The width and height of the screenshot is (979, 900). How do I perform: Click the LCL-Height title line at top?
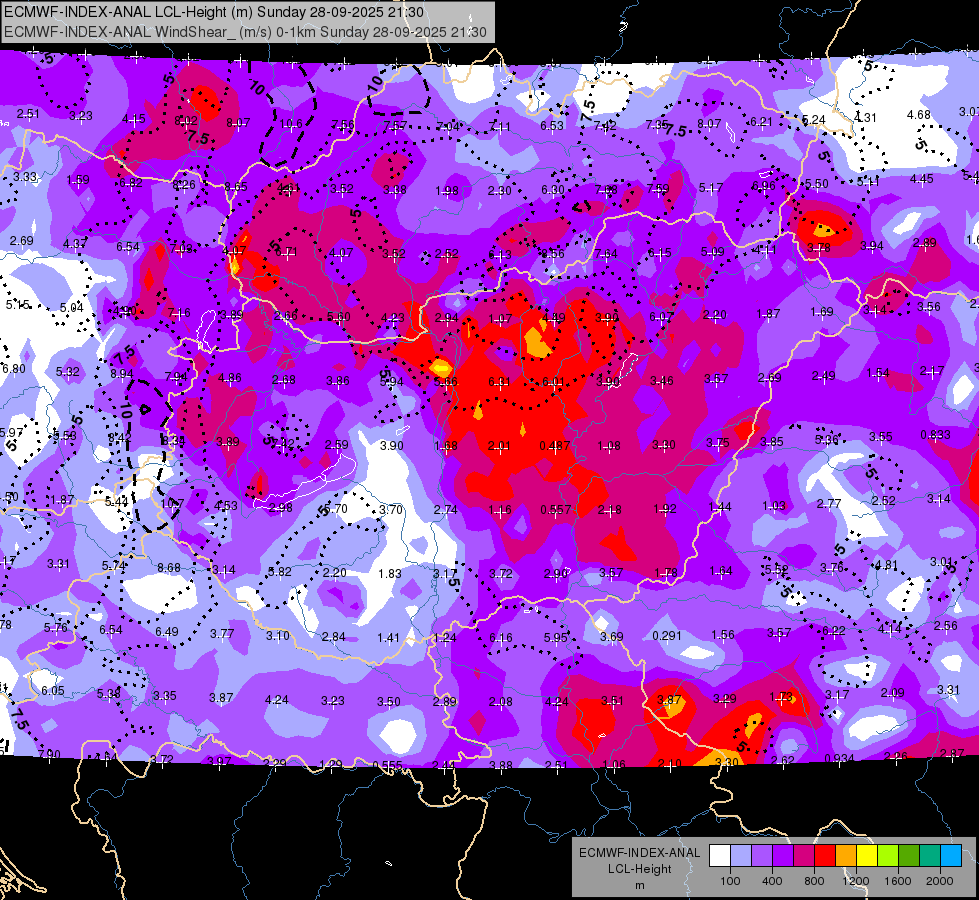(x=214, y=12)
